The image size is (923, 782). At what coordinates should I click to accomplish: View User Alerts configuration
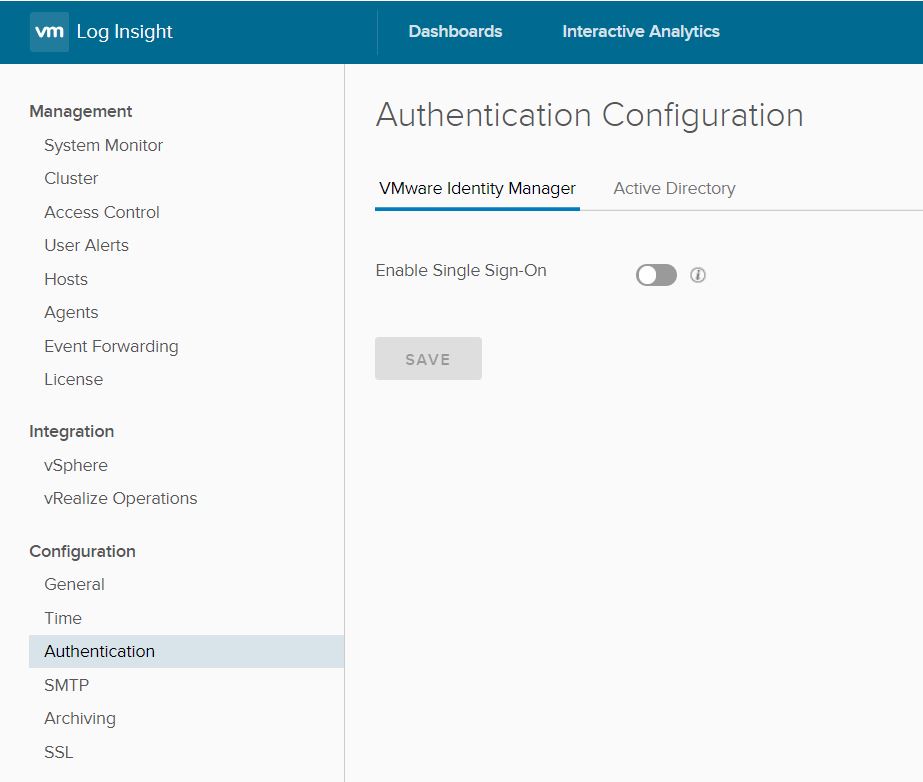pyautogui.click(x=86, y=245)
